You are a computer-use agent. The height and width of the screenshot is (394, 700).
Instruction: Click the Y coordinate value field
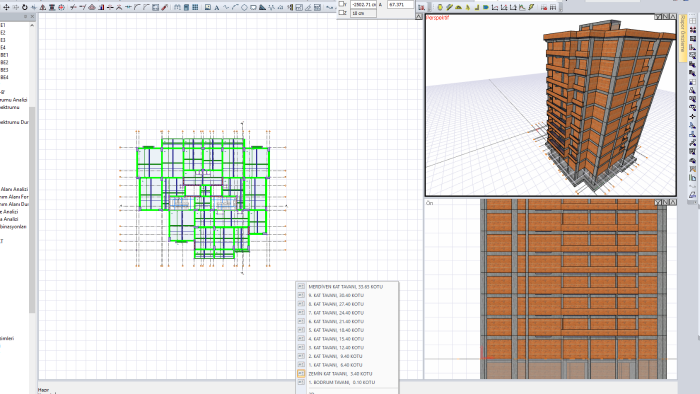pos(363,4)
